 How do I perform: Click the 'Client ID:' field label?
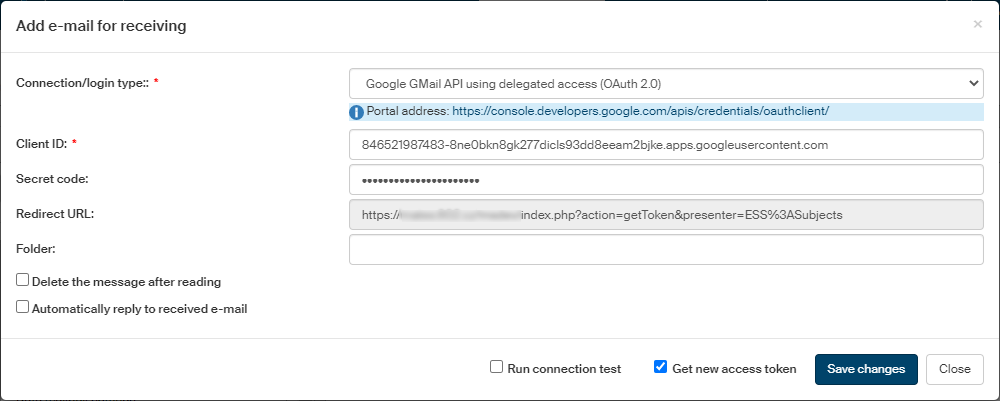[42, 144]
